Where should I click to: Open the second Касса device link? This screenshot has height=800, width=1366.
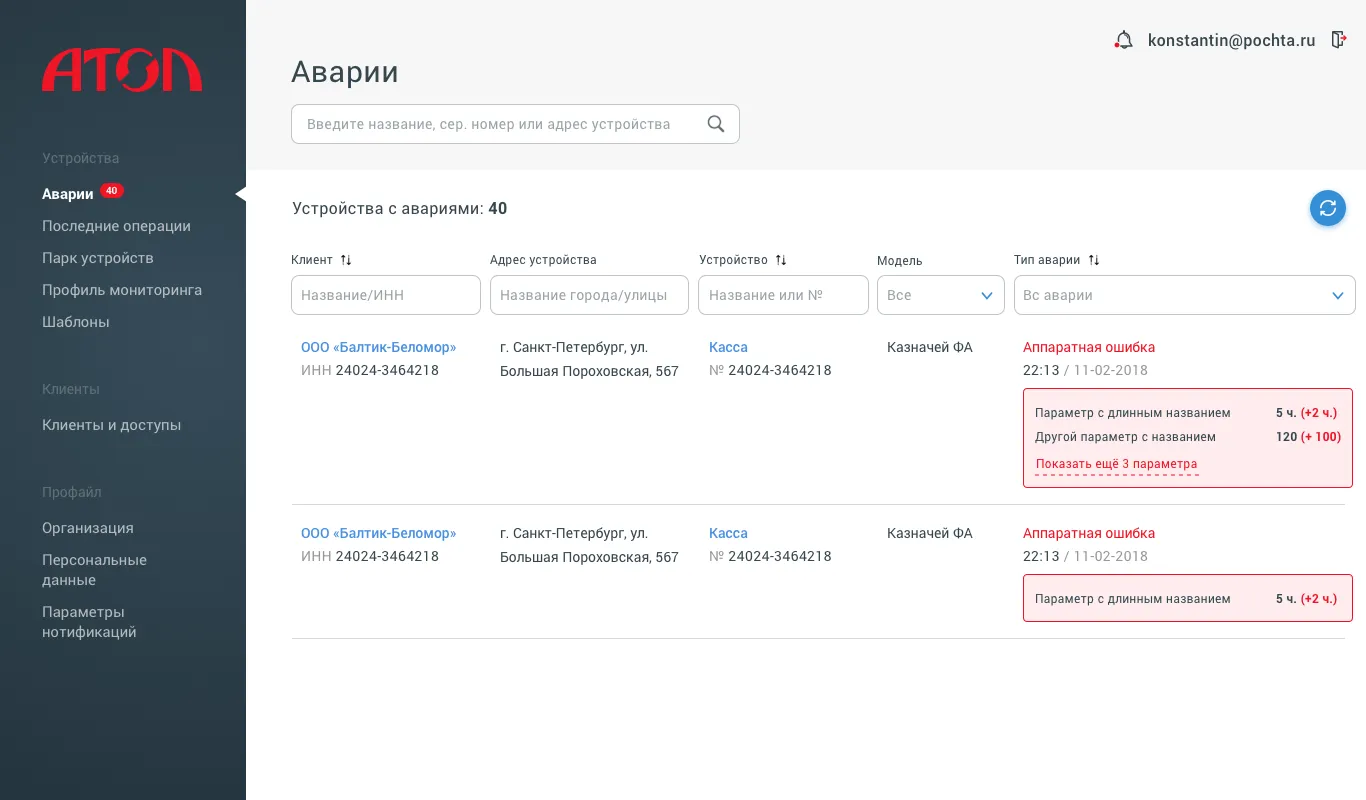pos(728,533)
